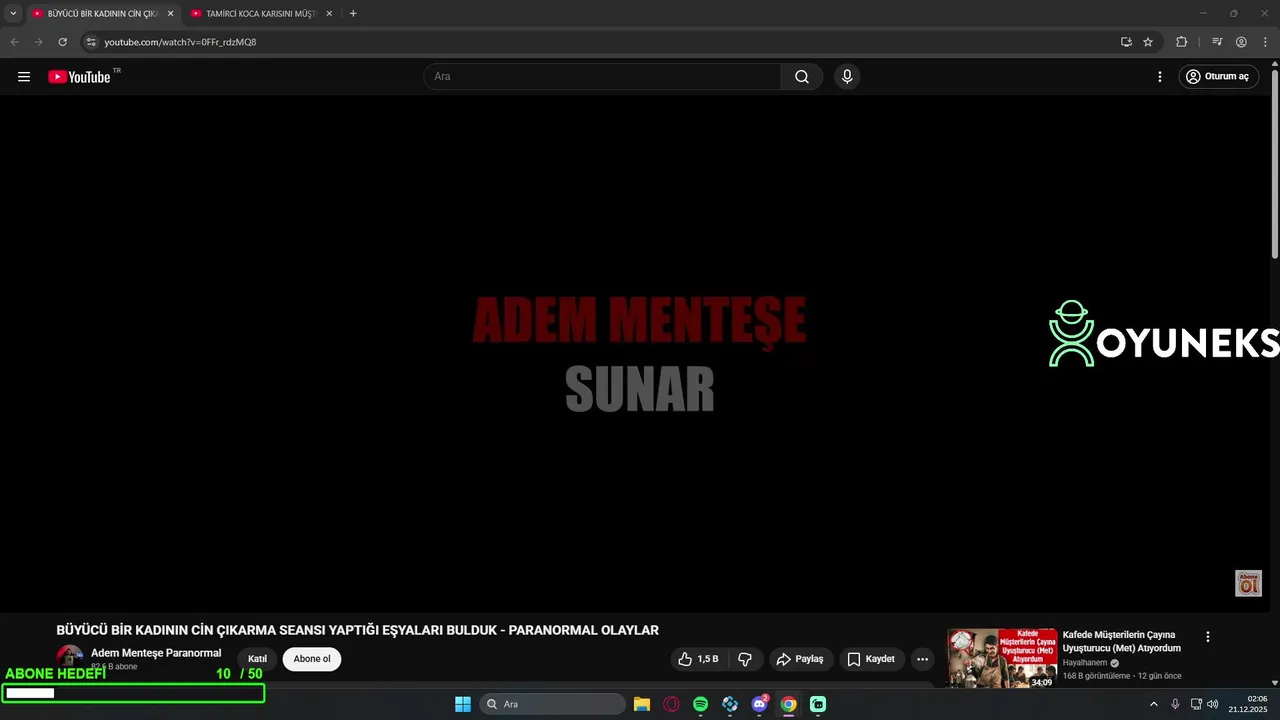
Task: Click the Windows taskbar Ara search box
Action: [553, 704]
